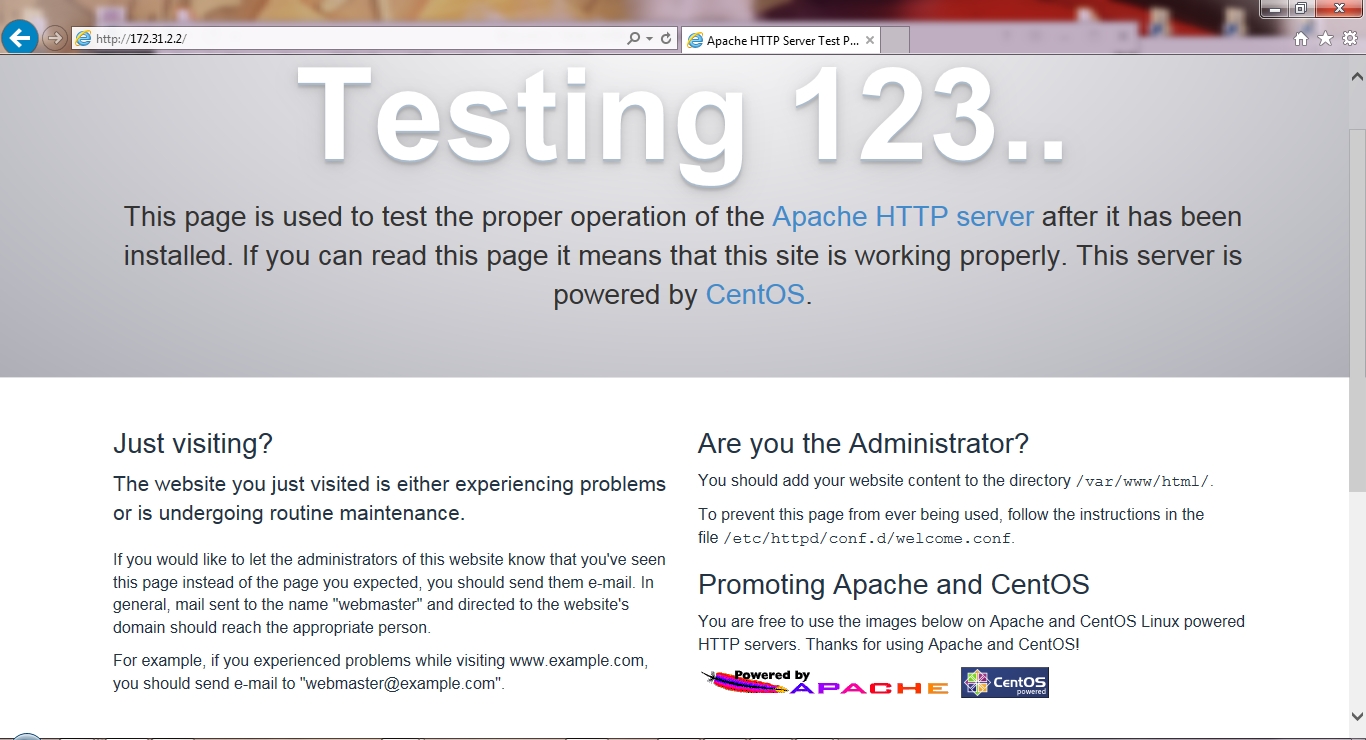Click the 'Promoting Apache and CentOS' heading
This screenshot has width=1366, height=740.
894,585
